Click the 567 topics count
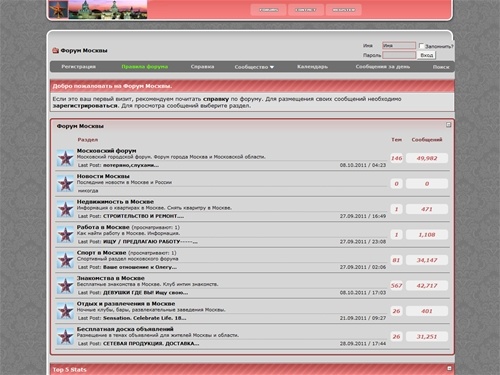 396,286
